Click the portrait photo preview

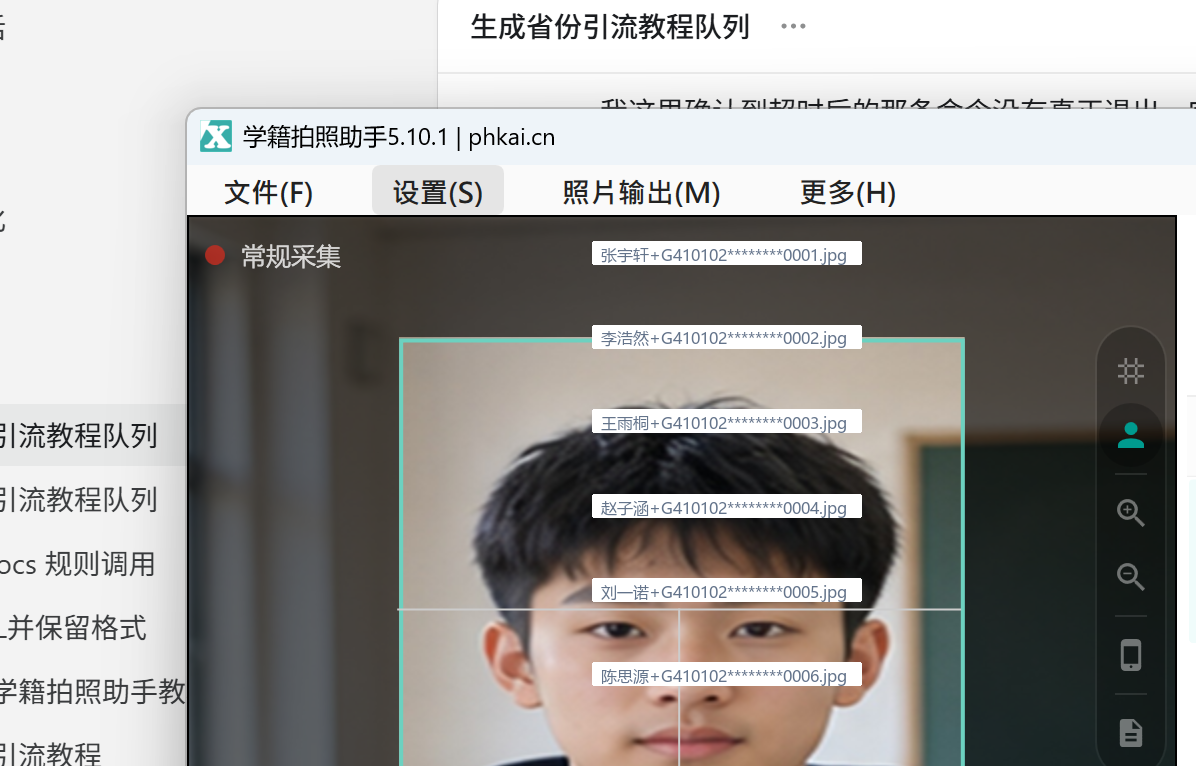click(681, 552)
